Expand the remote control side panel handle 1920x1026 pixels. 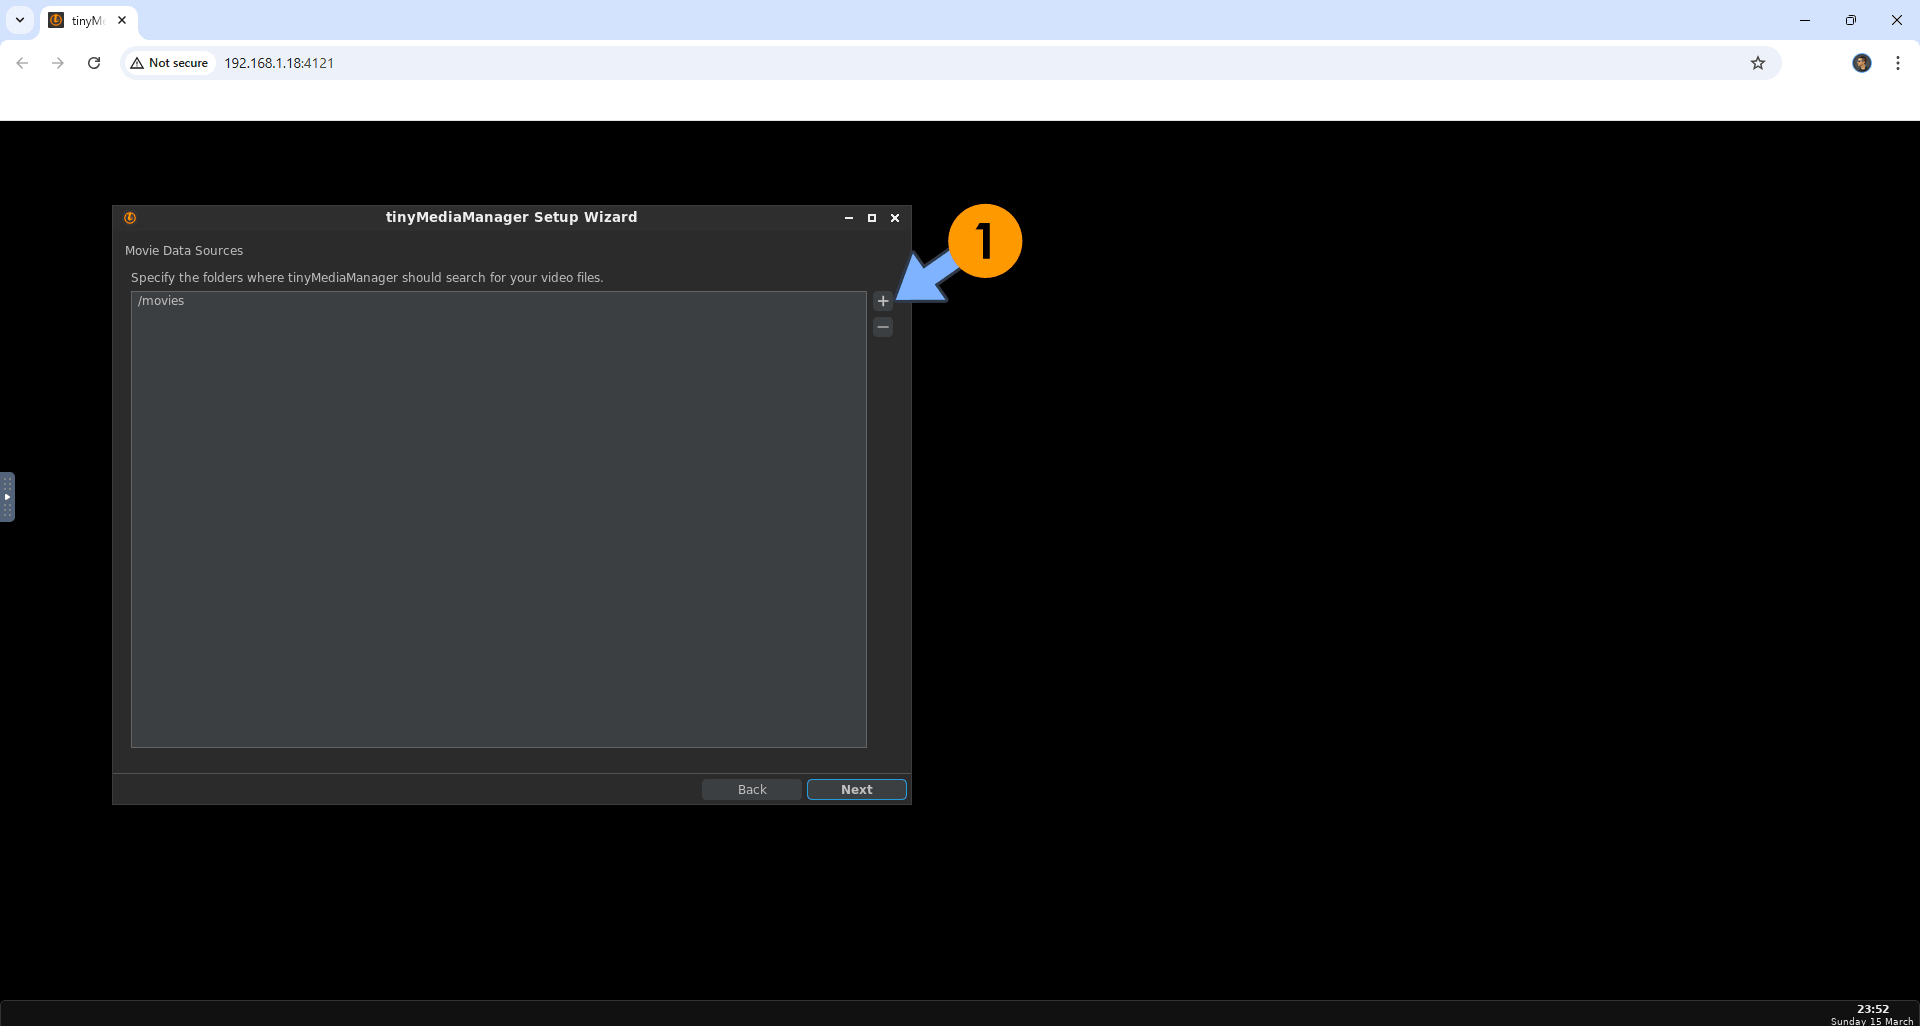click(7, 497)
